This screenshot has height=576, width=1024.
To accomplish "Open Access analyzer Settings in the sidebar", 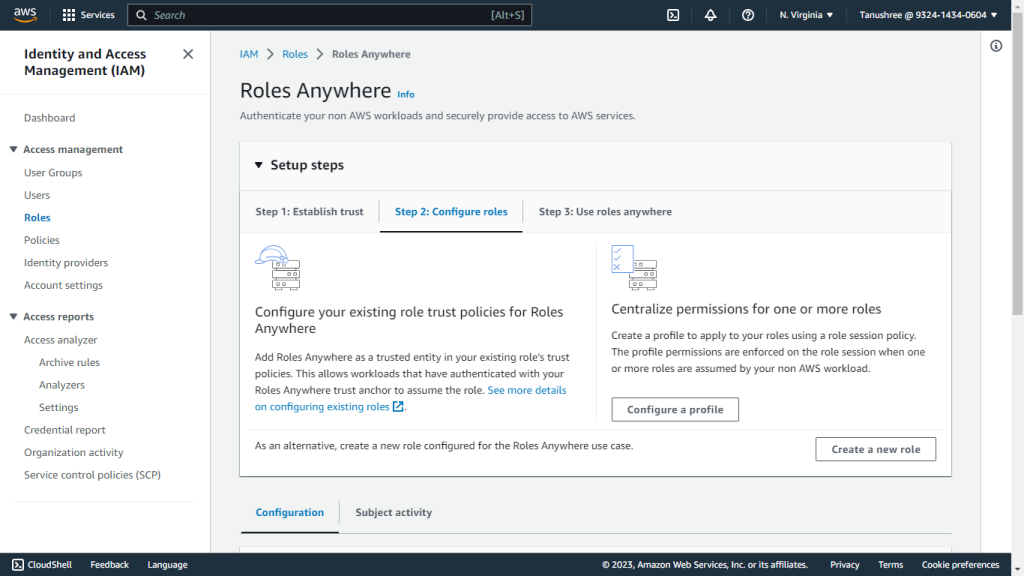I will pos(58,408).
